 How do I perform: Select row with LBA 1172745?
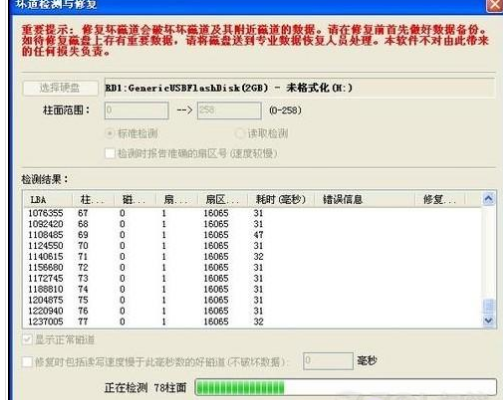(x=252, y=278)
